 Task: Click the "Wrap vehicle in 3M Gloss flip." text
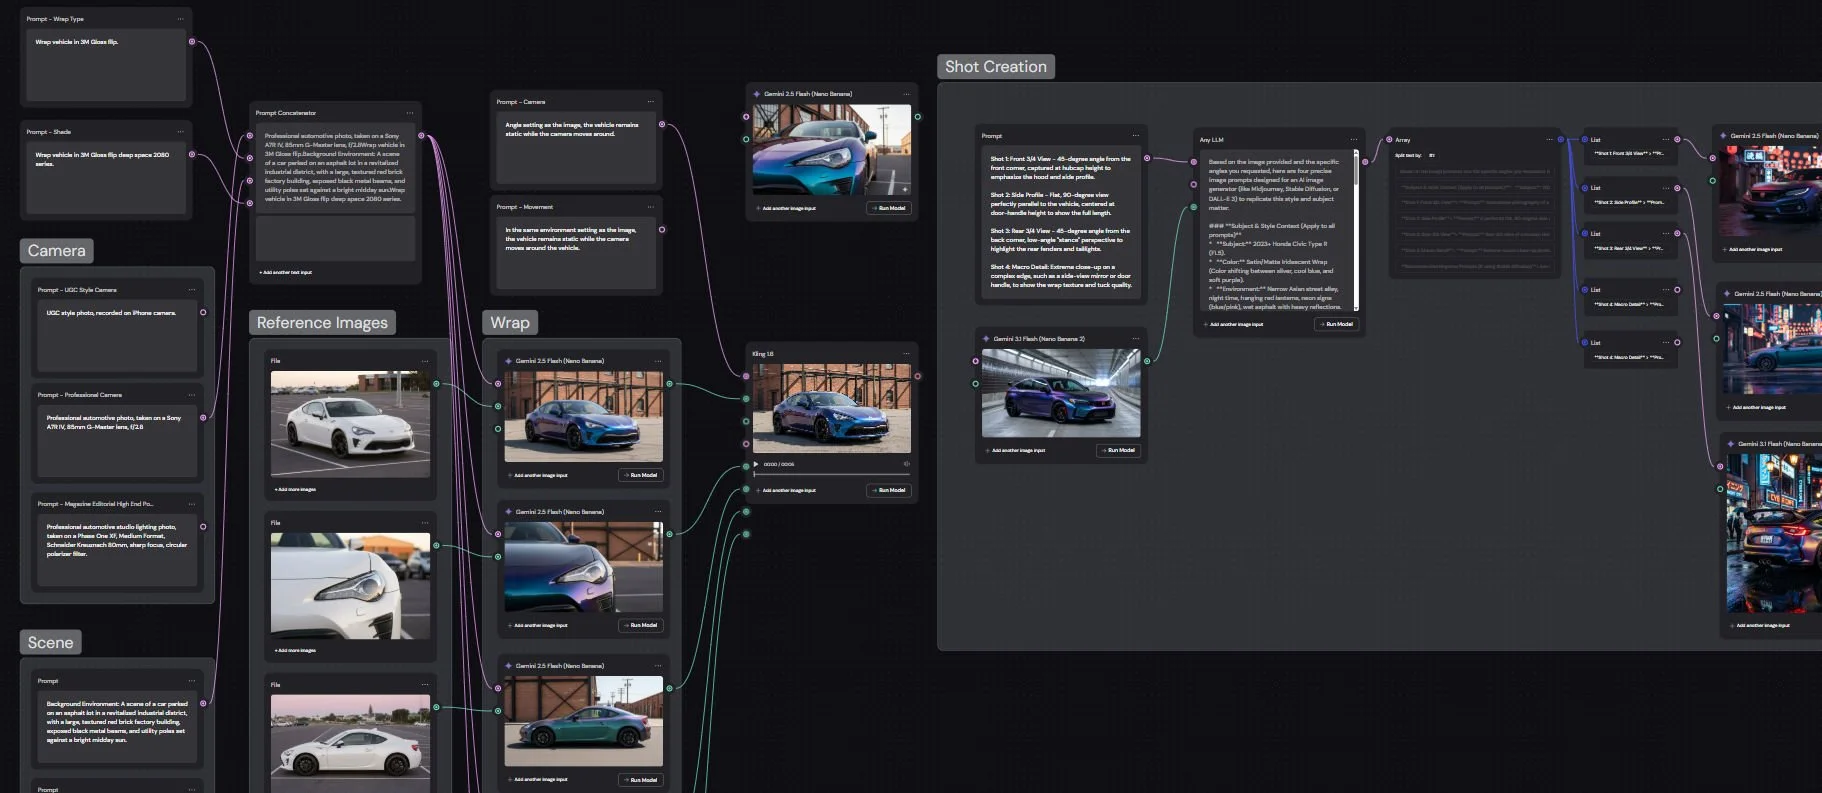click(x=77, y=42)
